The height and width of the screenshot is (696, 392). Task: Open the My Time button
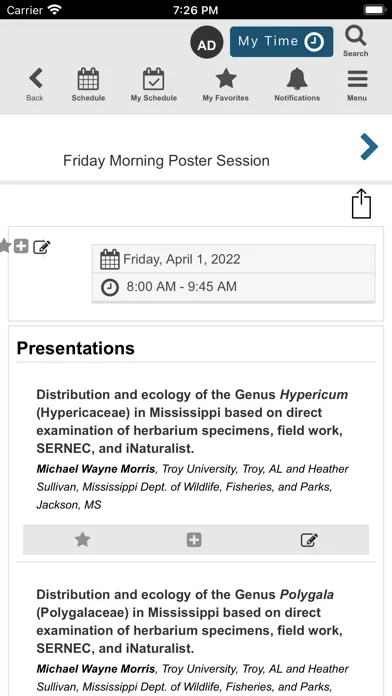click(x=281, y=42)
